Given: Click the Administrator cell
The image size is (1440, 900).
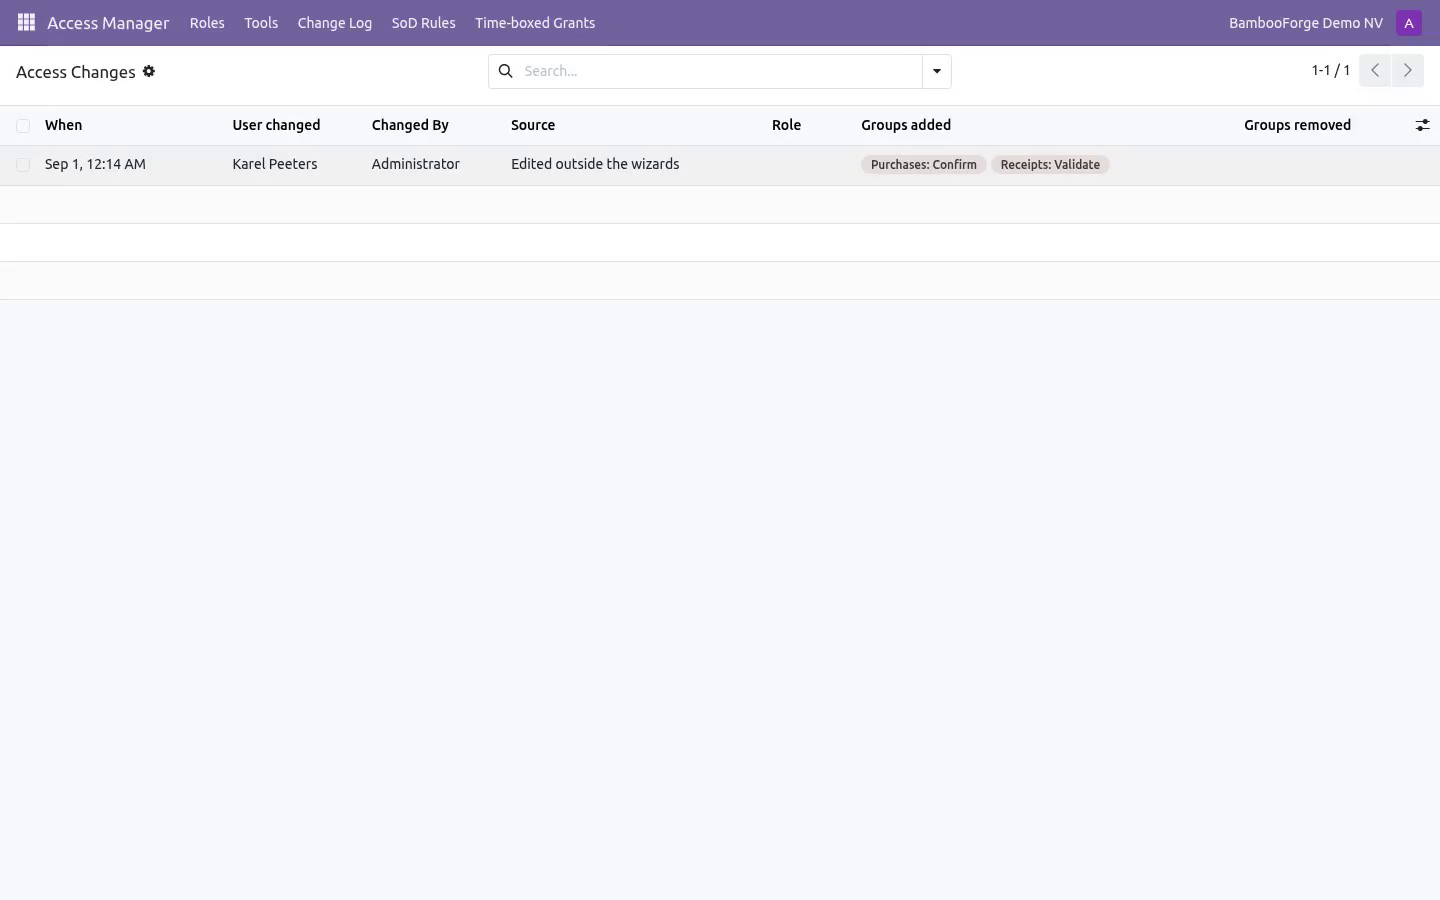Looking at the screenshot, I should click(x=416, y=164).
